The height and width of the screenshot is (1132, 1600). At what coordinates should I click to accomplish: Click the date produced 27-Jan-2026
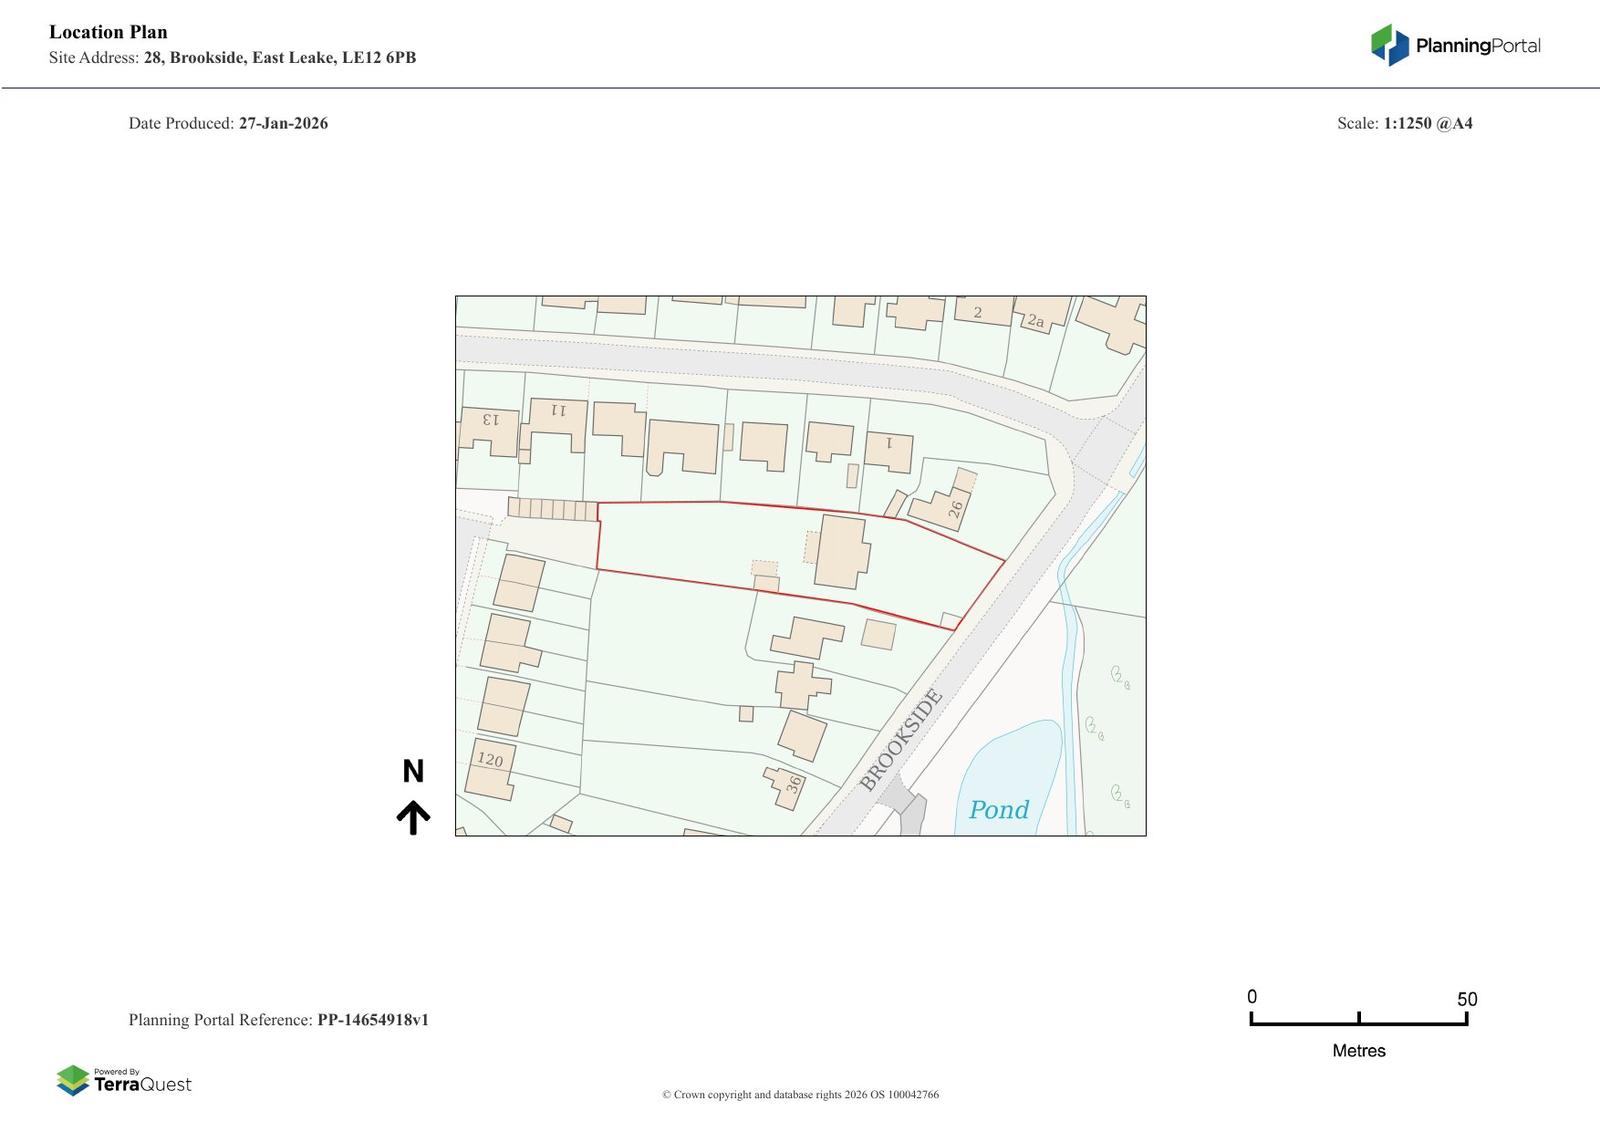pos(283,123)
